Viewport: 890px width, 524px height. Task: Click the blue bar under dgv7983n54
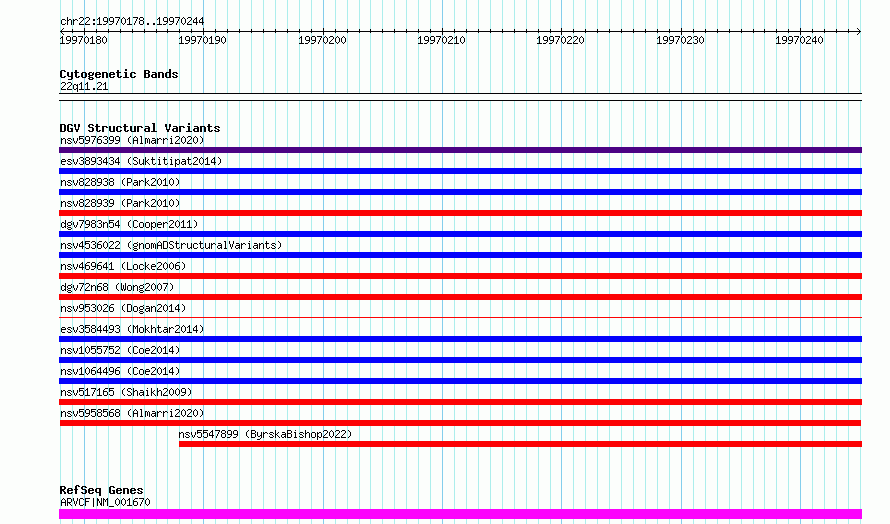[x=460, y=234]
